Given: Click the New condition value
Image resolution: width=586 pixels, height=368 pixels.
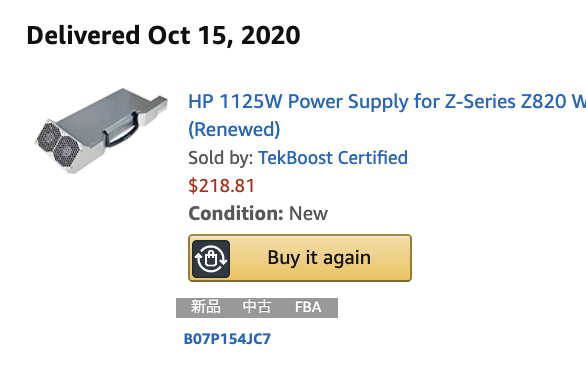Looking at the screenshot, I should pyautogui.click(x=308, y=214).
